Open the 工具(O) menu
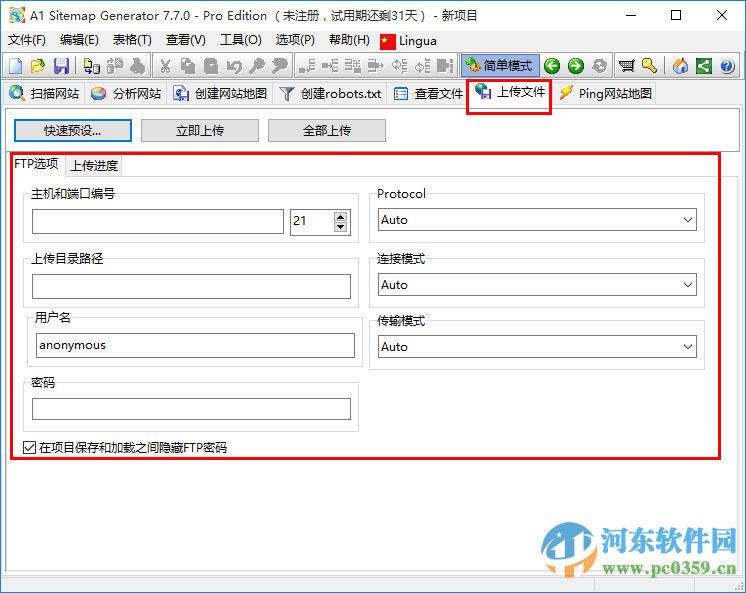Screen dimensions: 746x593 click(240, 40)
